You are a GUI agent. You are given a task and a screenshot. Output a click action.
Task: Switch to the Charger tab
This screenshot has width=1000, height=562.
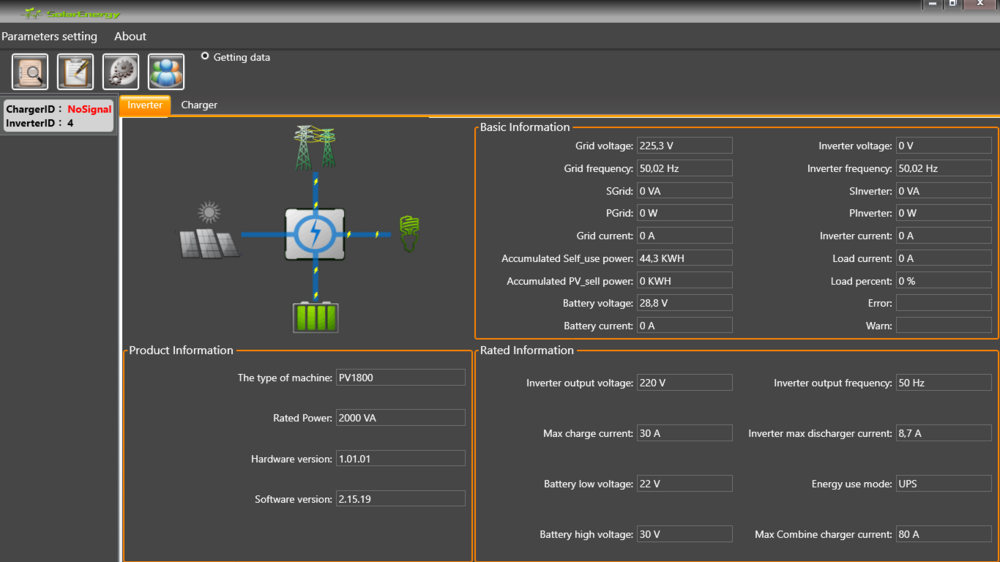point(199,105)
